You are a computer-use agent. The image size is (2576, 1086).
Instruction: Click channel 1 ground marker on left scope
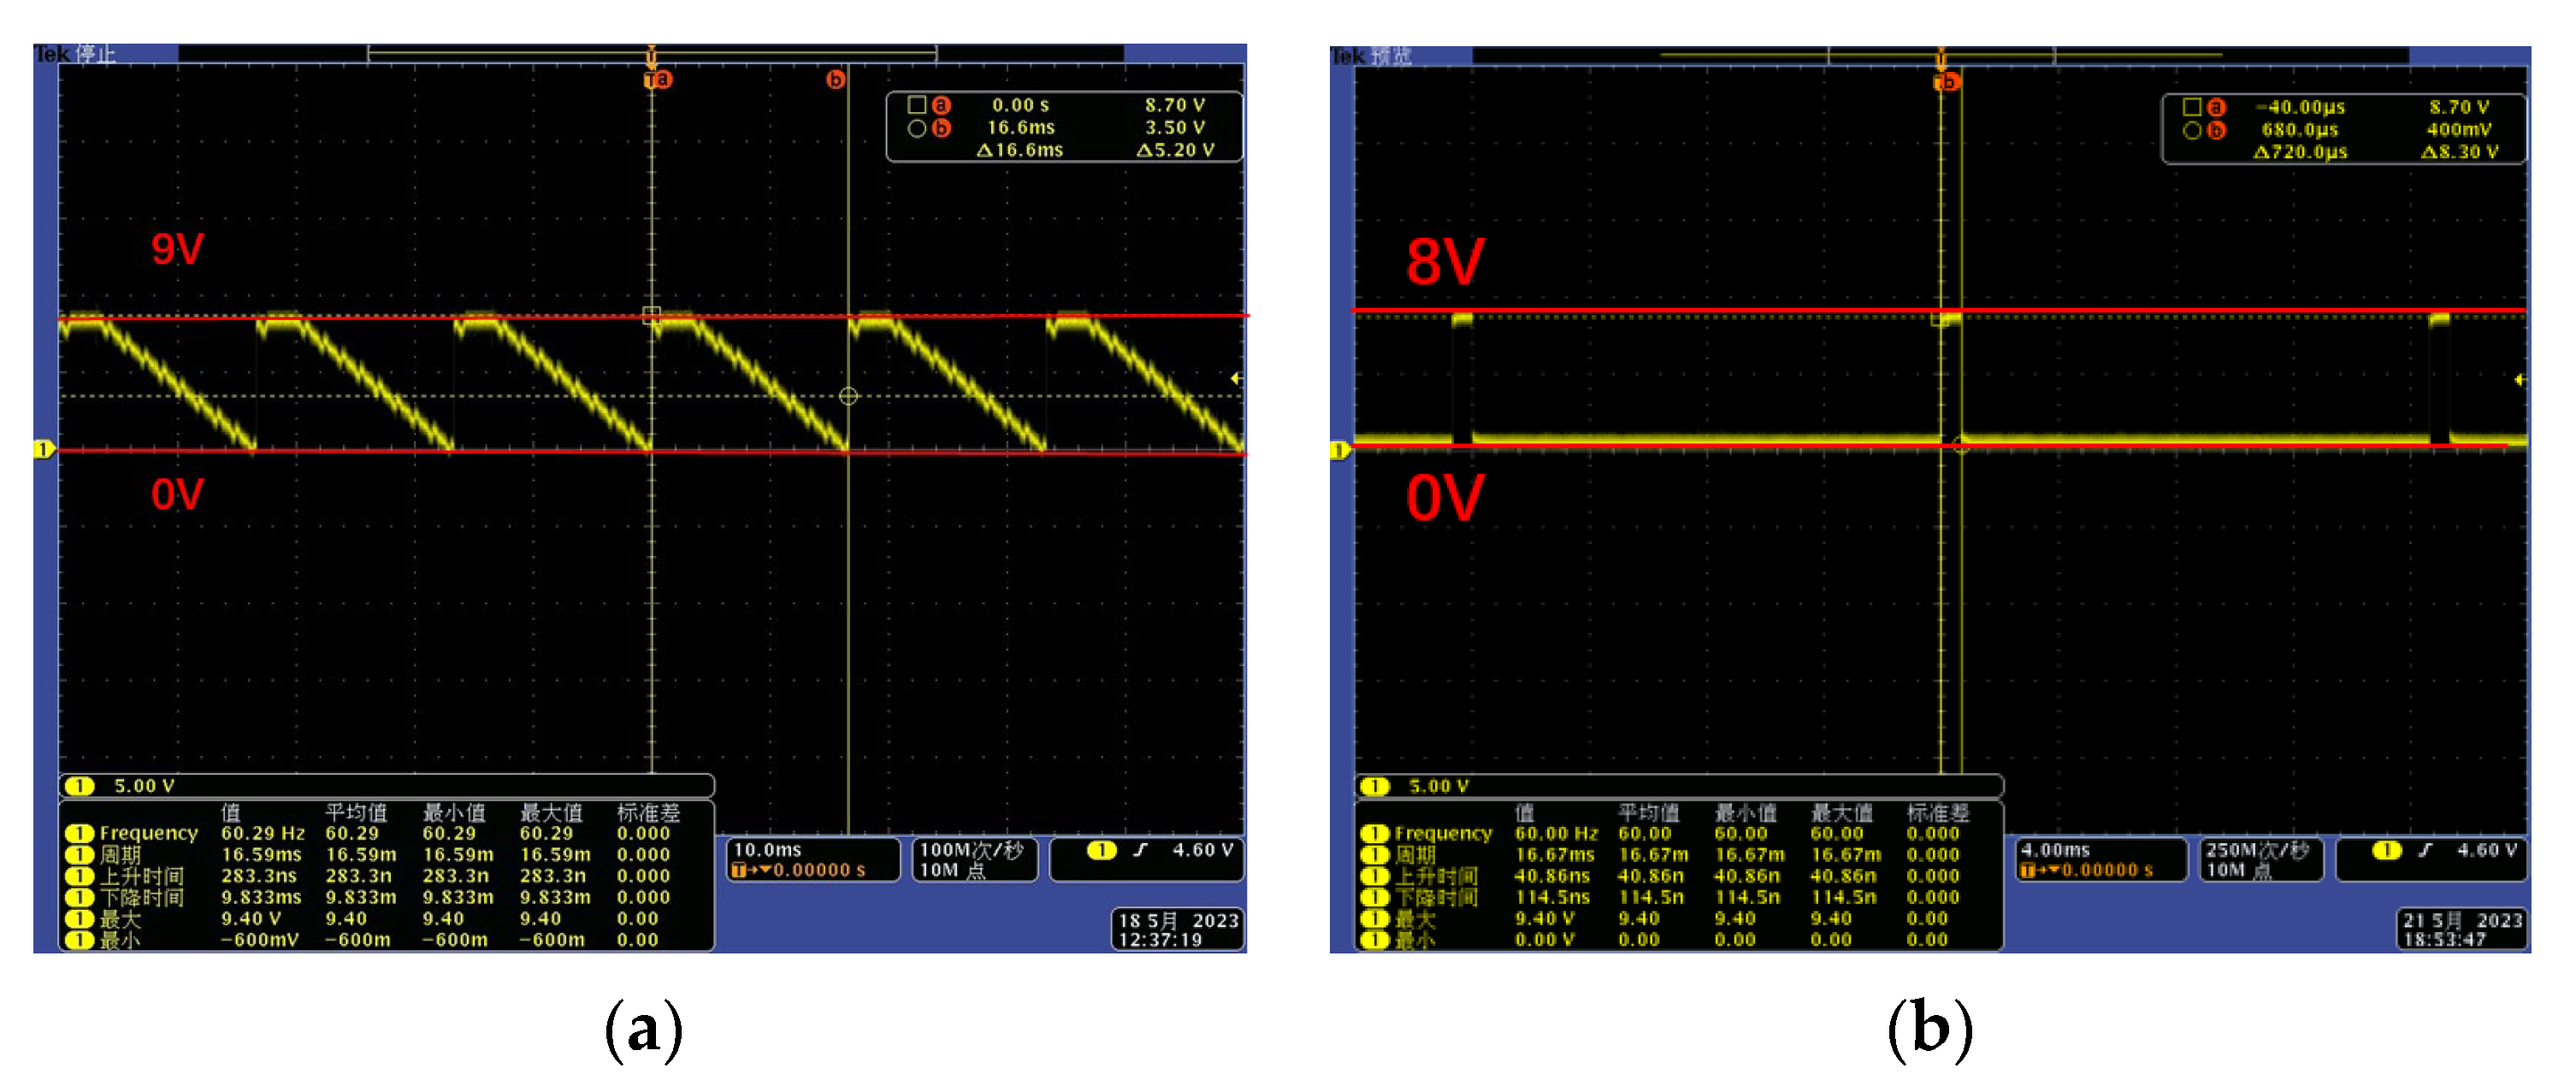43,449
